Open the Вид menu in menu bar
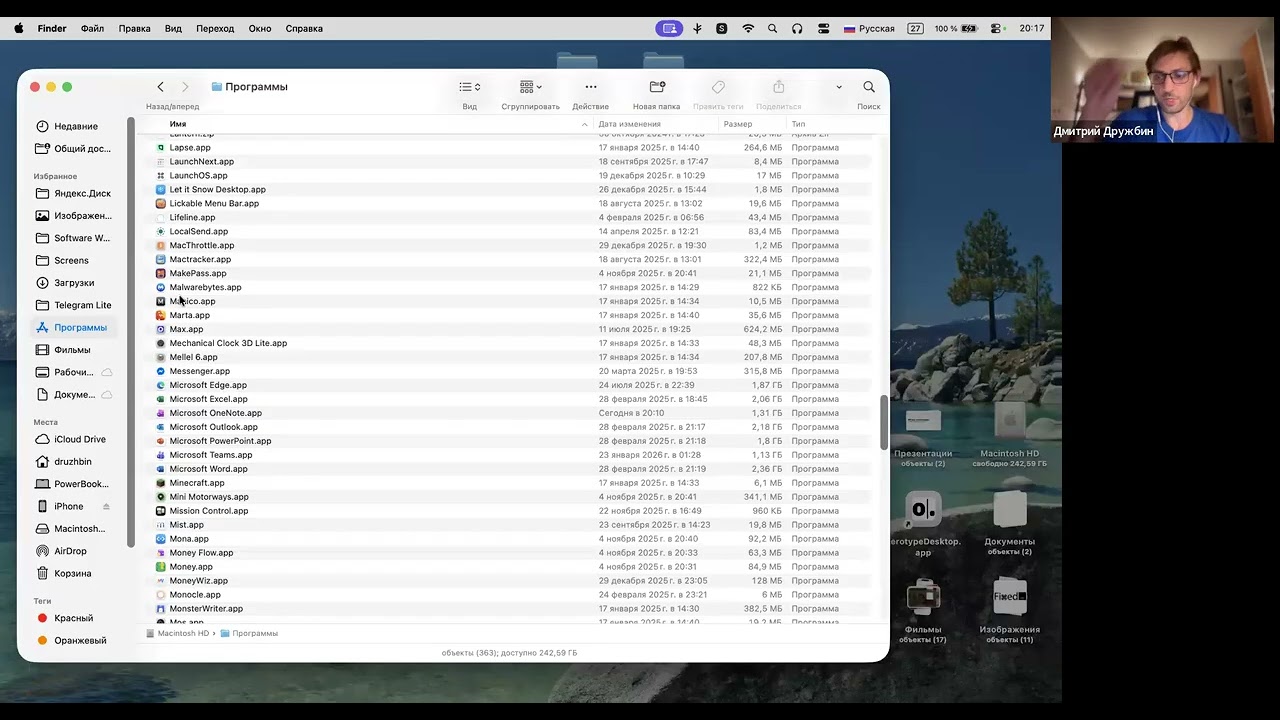Viewport: 1280px width, 720px height. [173, 29]
